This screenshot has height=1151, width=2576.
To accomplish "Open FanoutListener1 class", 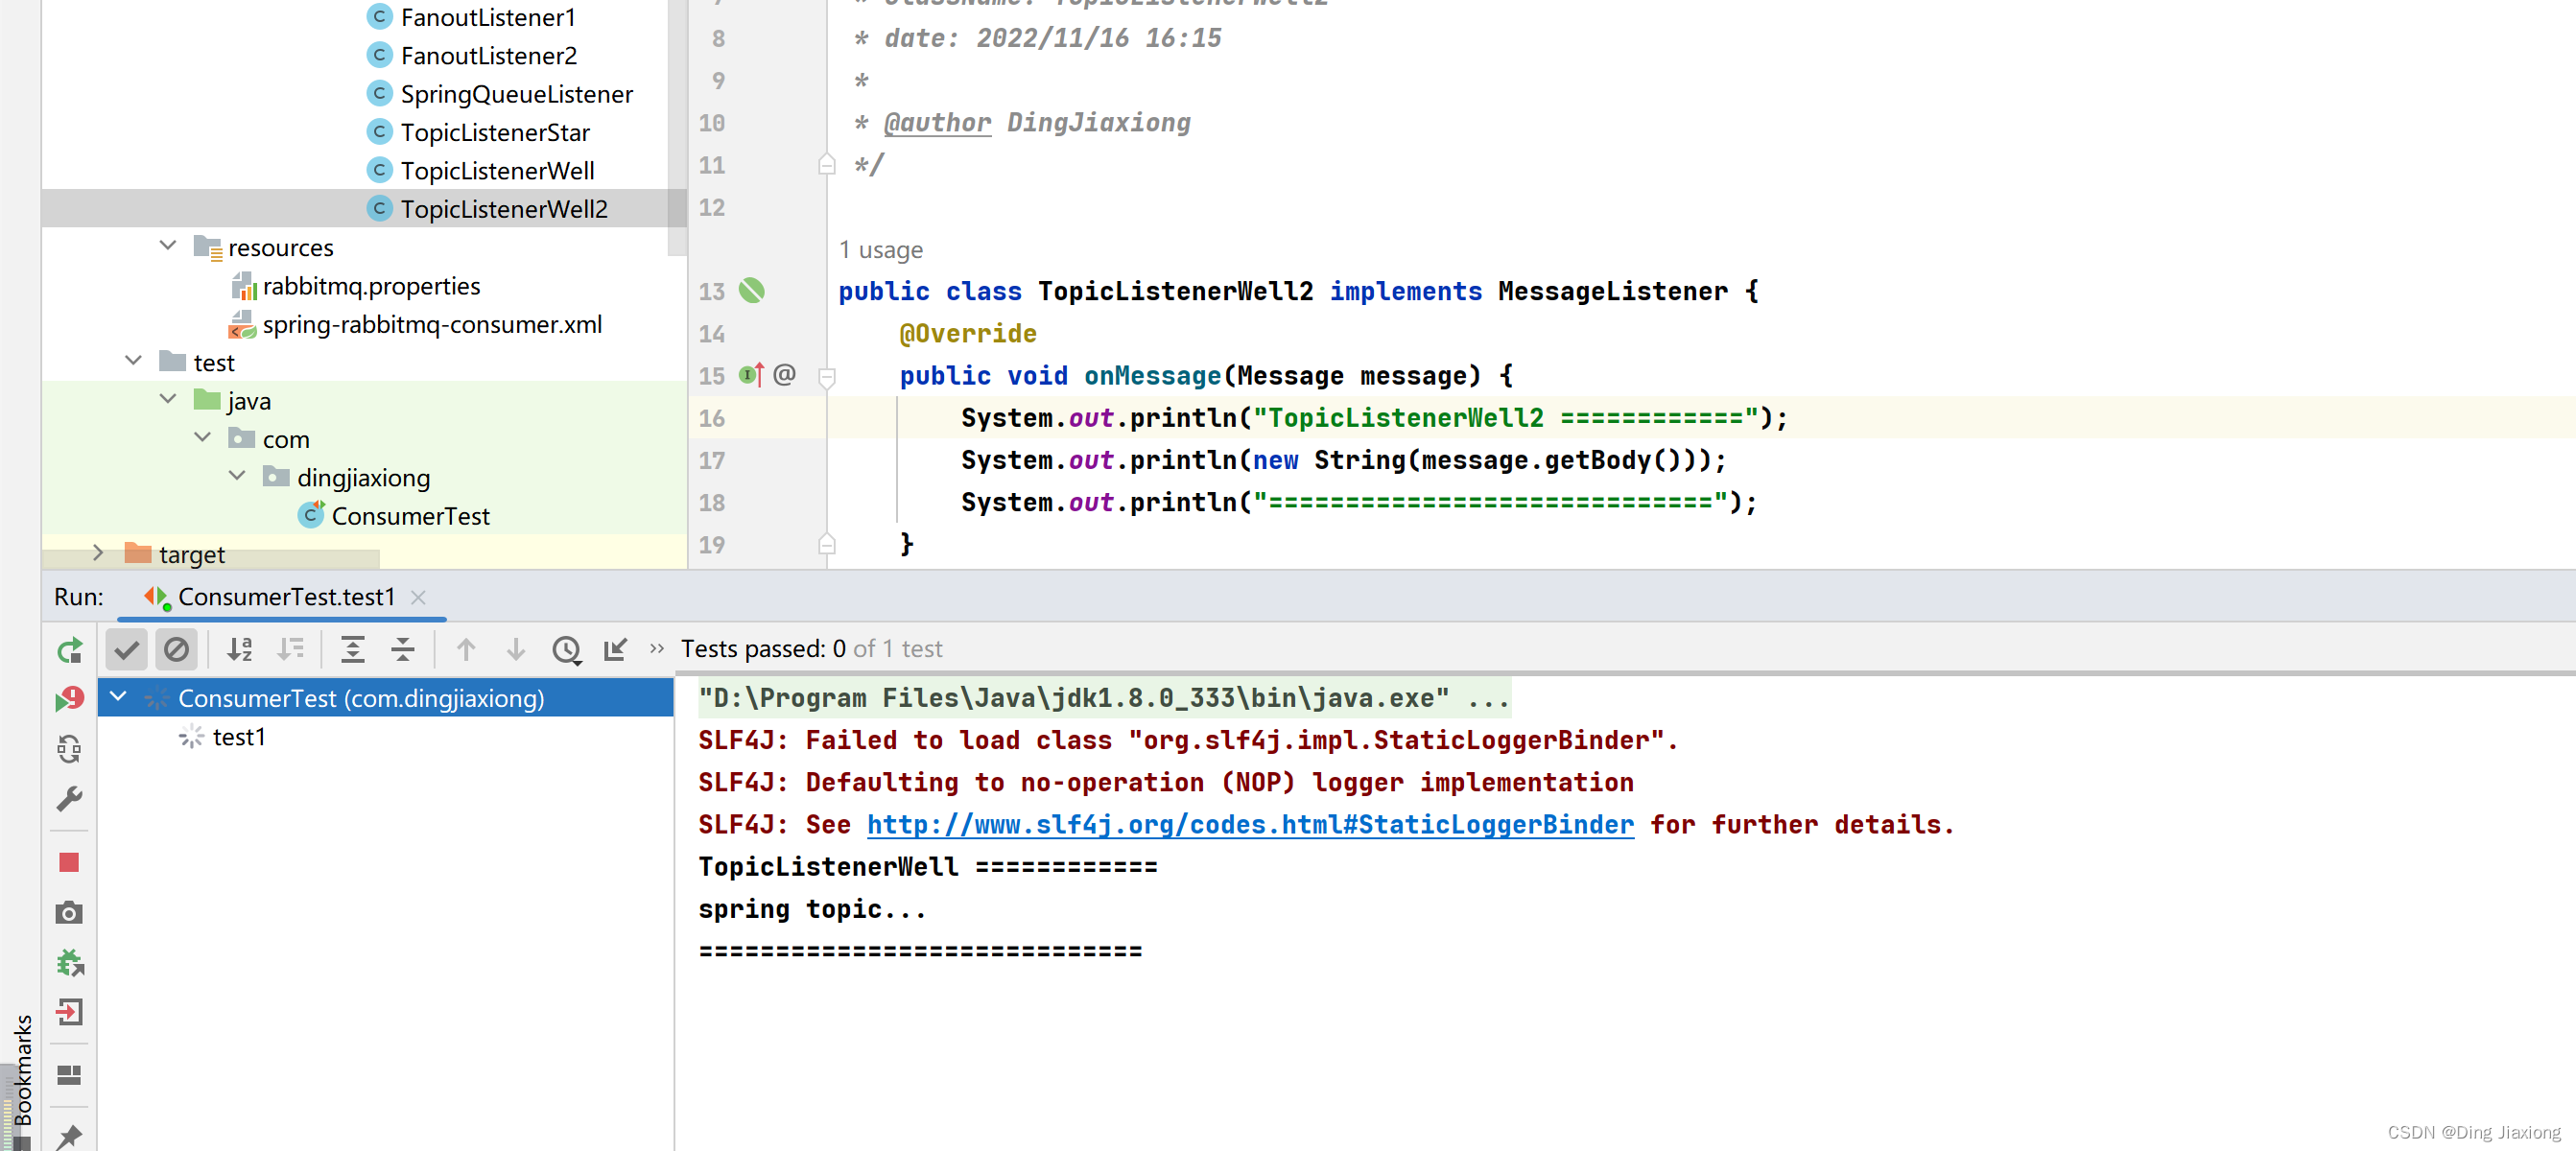I will coord(487,17).
